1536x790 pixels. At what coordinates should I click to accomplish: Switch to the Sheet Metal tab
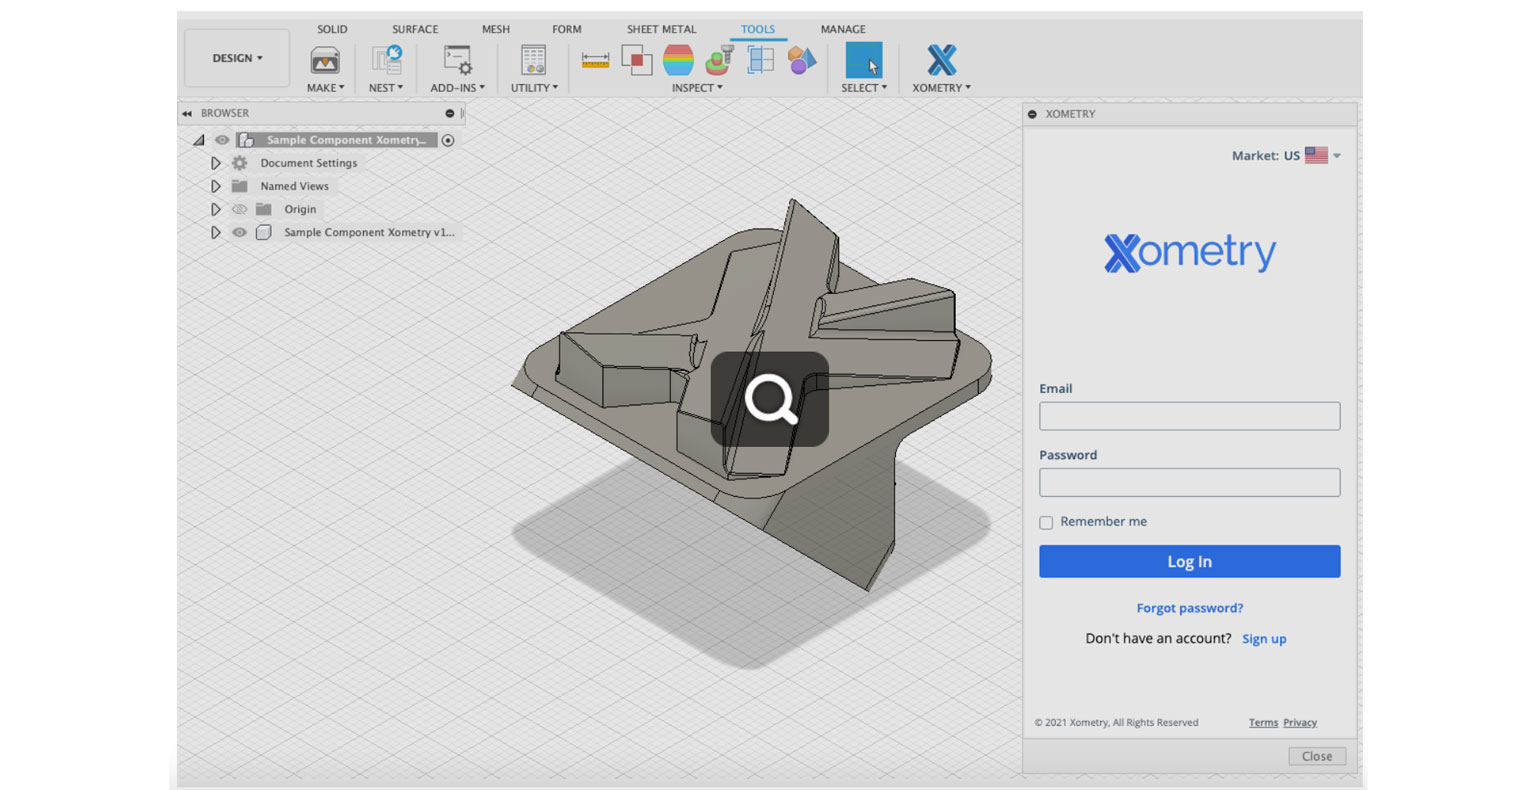point(660,29)
